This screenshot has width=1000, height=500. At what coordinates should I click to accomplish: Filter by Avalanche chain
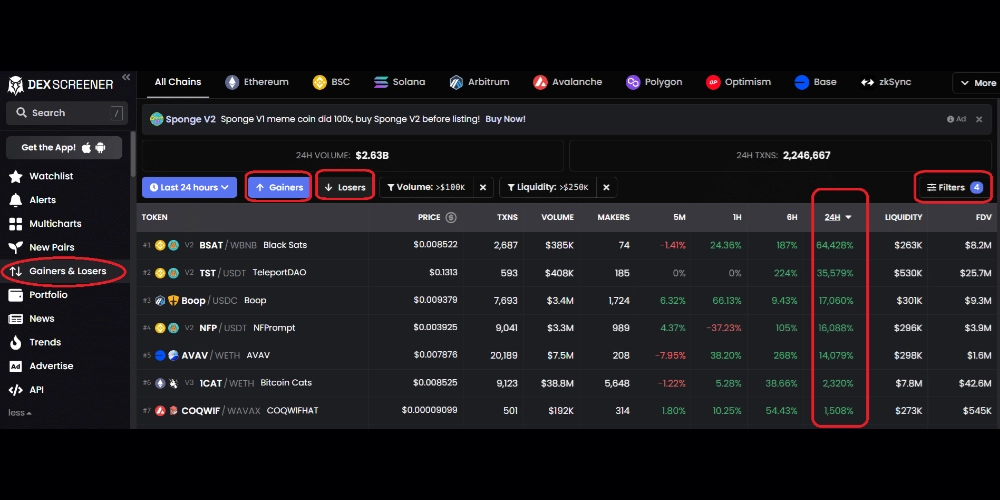tap(568, 82)
